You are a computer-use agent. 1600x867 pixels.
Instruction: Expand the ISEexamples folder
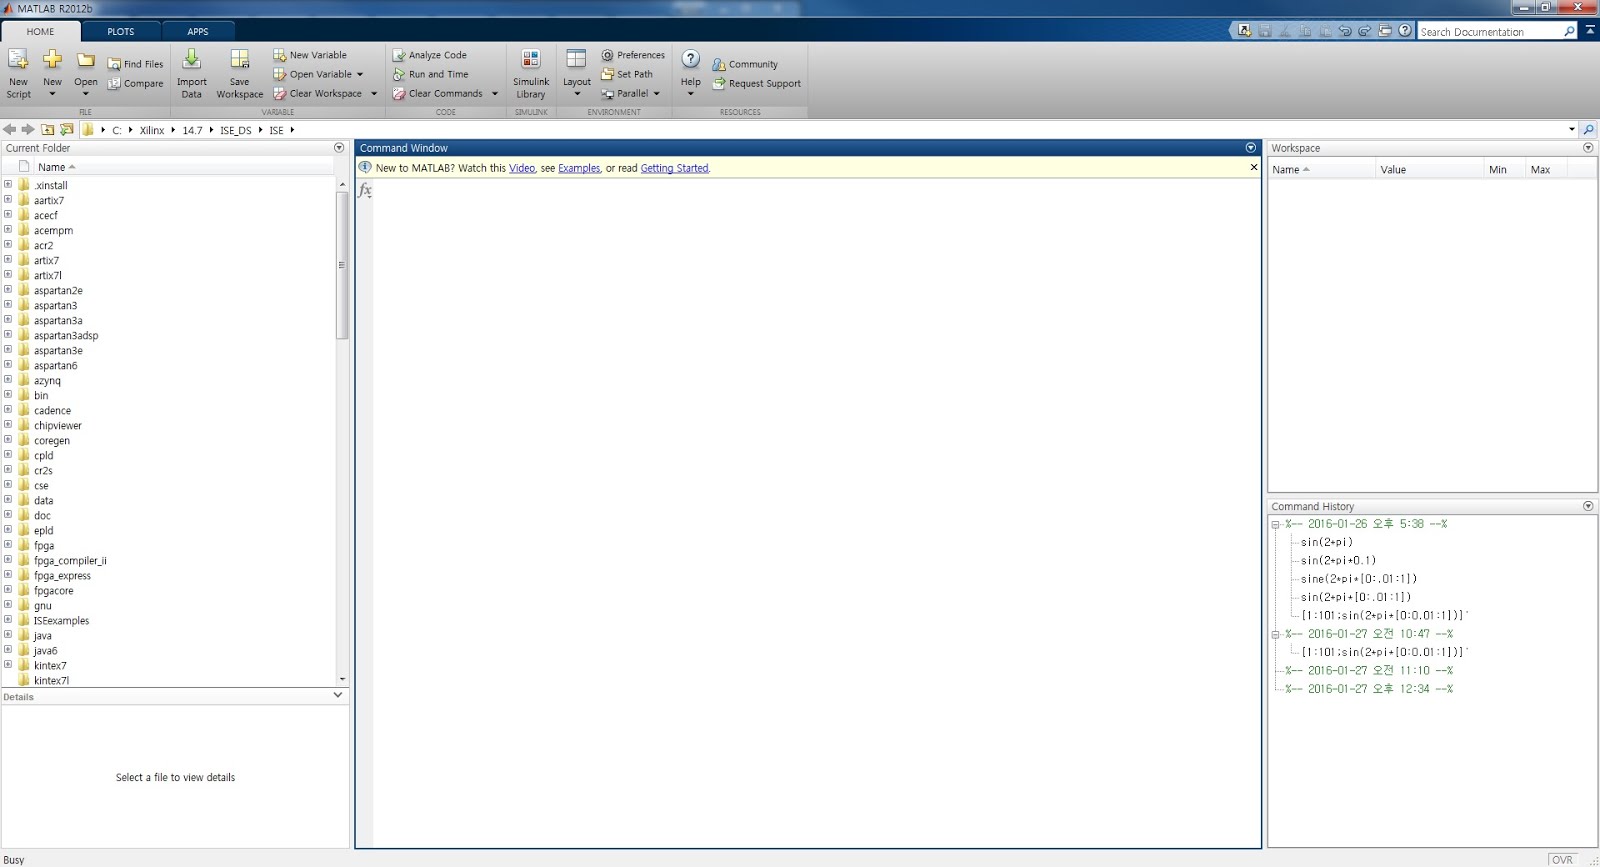[8, 620]
